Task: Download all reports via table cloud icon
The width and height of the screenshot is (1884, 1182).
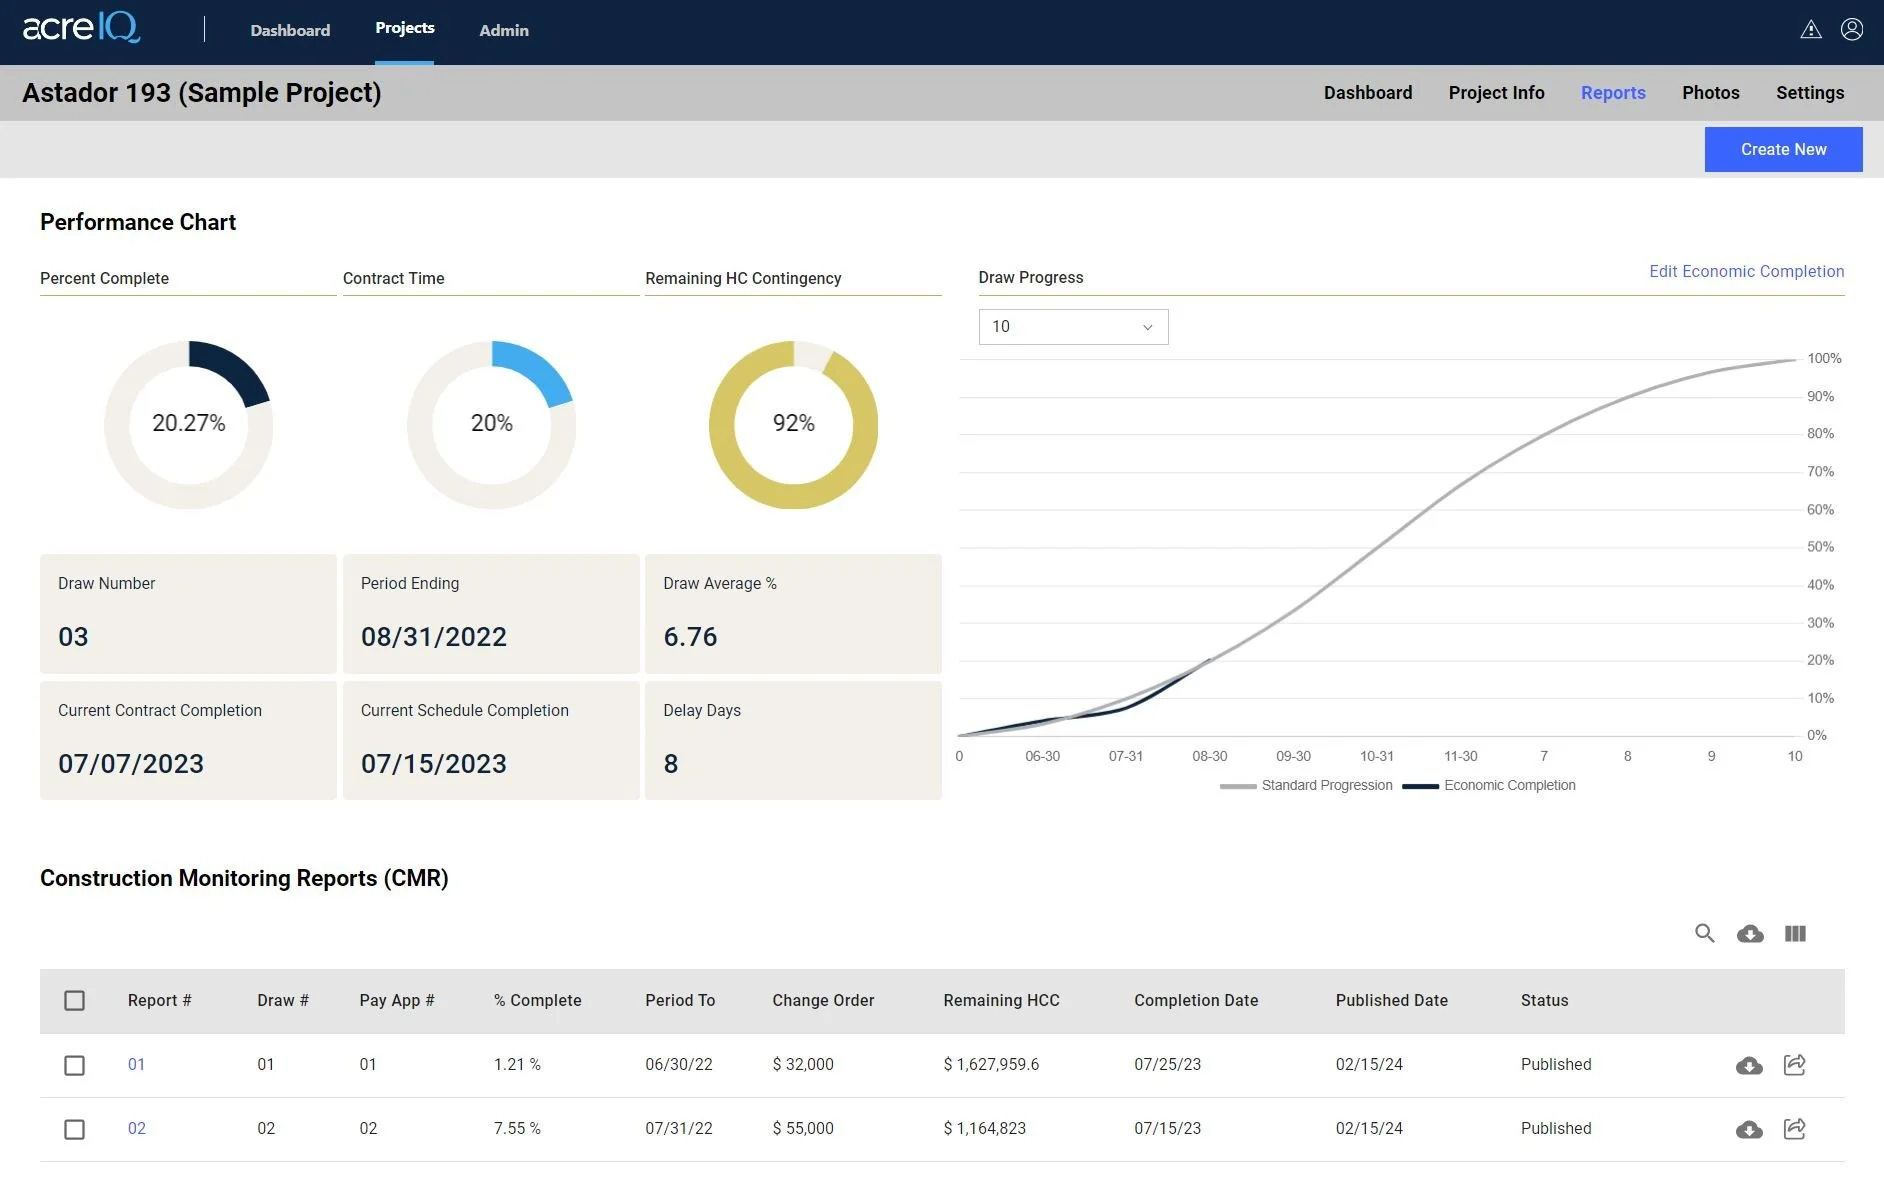Action: pyautogui.click(x=1750, y=934)
